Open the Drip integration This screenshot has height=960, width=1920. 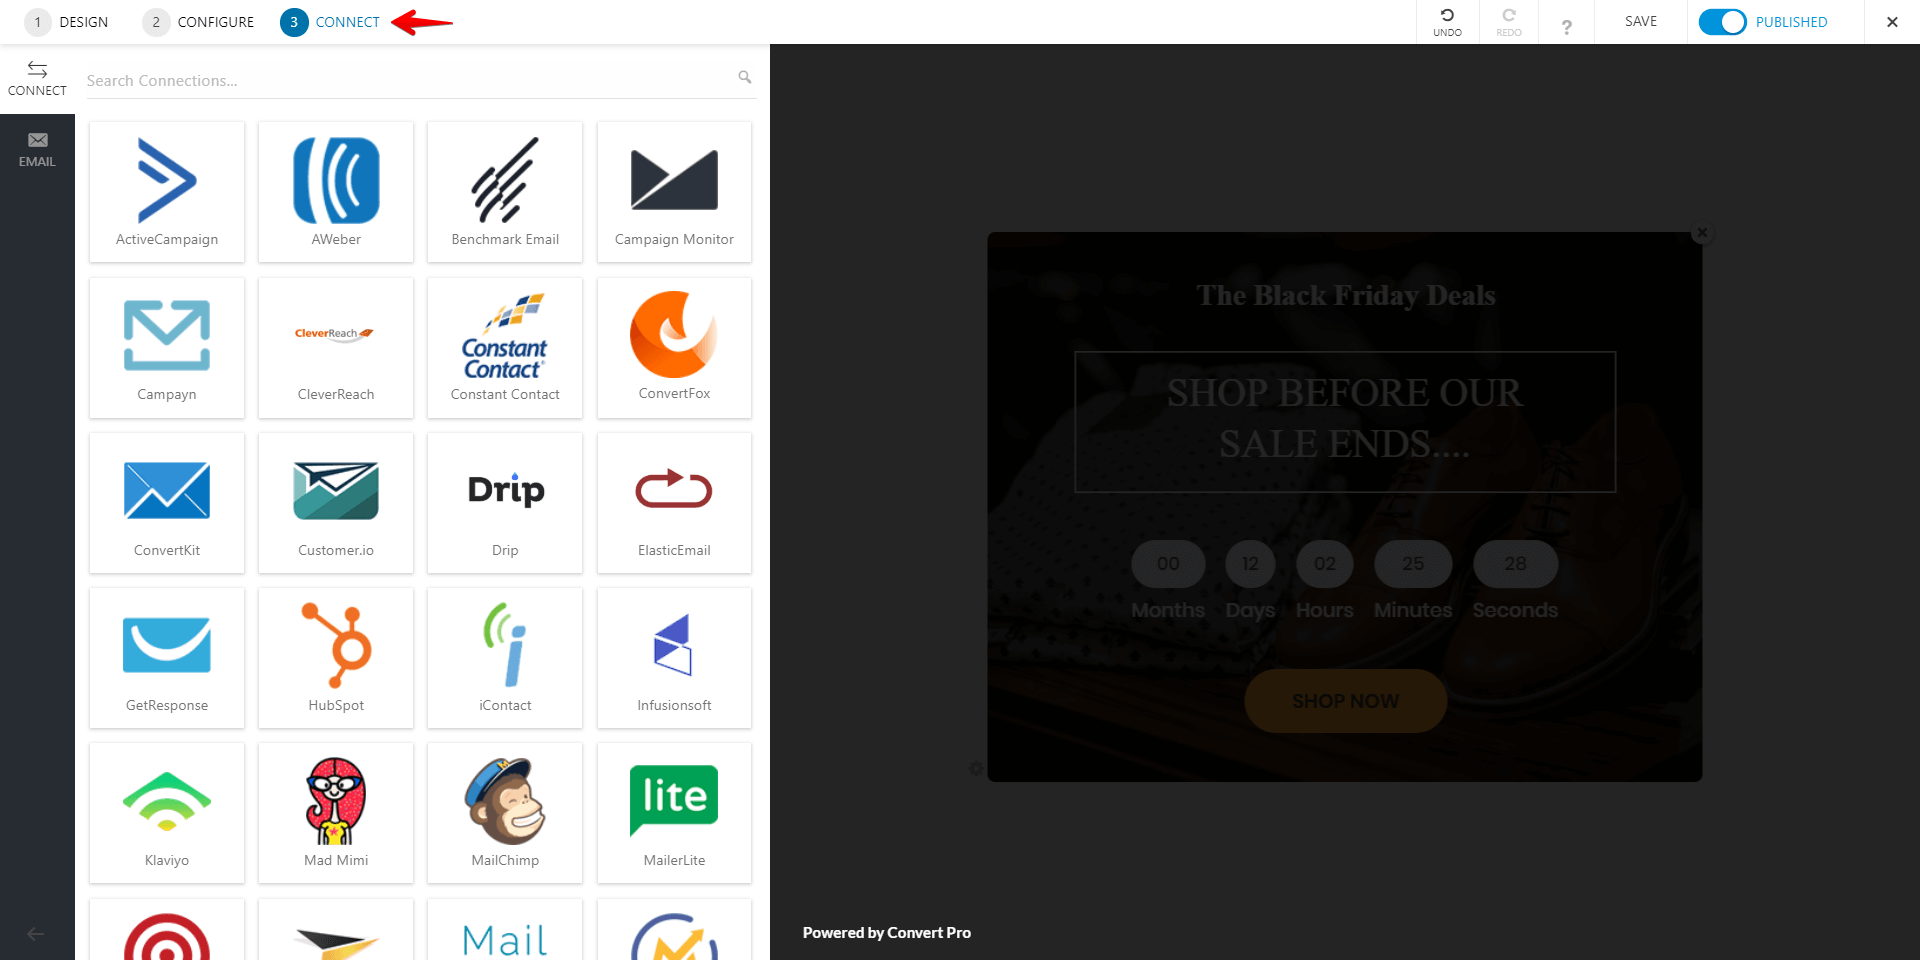[x=505, y=503]
